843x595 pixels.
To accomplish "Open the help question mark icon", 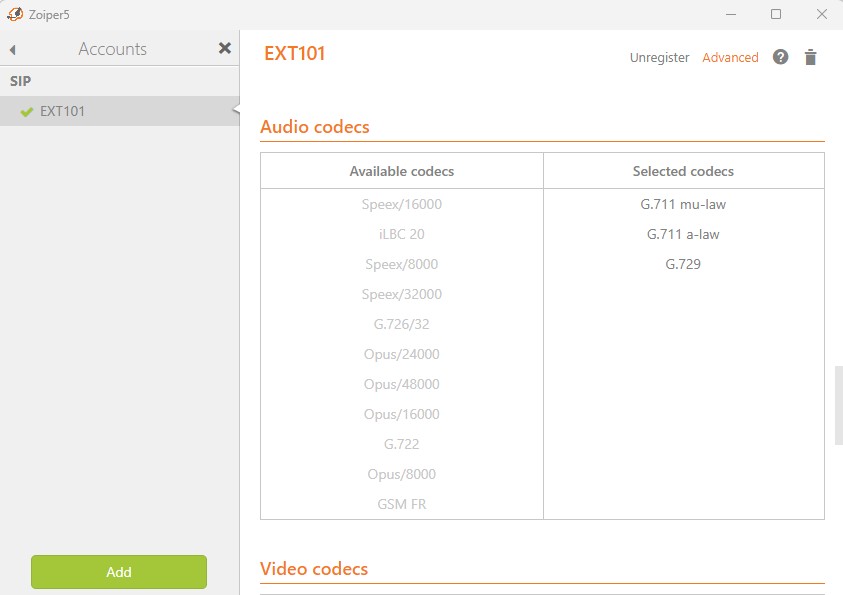I will (780, 56).
